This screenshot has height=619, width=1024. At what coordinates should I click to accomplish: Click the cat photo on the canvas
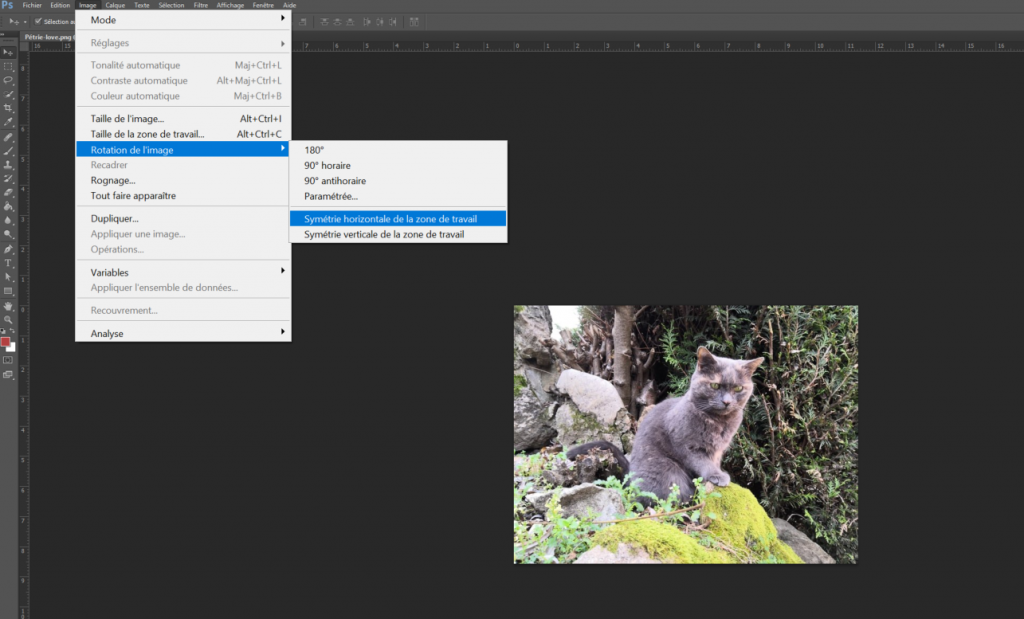(686, 434)
